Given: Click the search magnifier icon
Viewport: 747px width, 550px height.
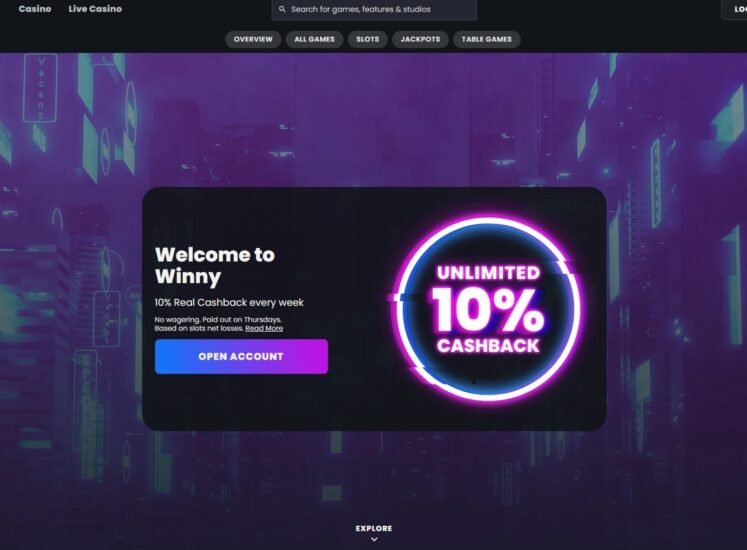Looking at the screenshot, I should click(x=282, y=9).
